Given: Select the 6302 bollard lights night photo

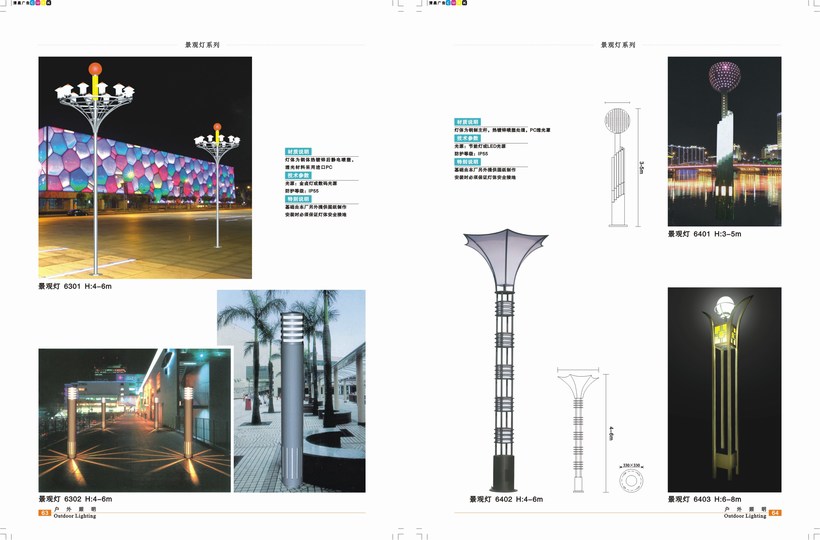Looking at the screenshot, I should click(x=135, y=420).
